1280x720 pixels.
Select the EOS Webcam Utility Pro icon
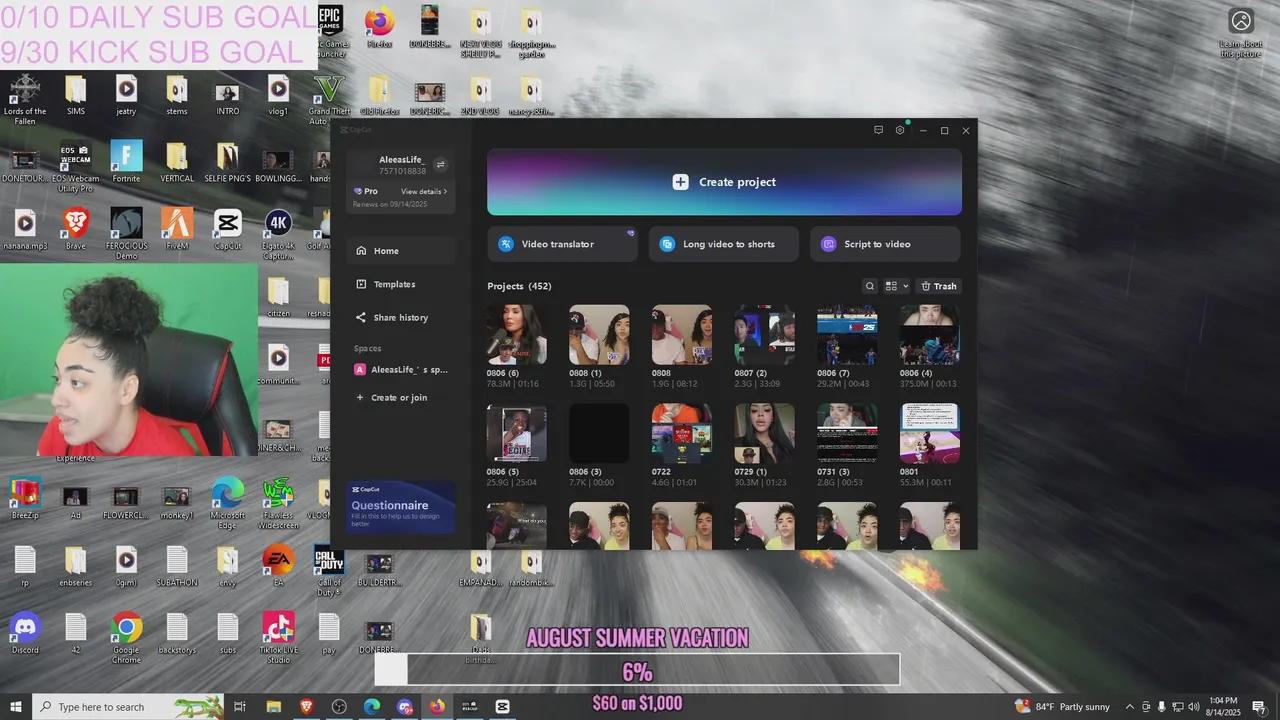point(75,167)
